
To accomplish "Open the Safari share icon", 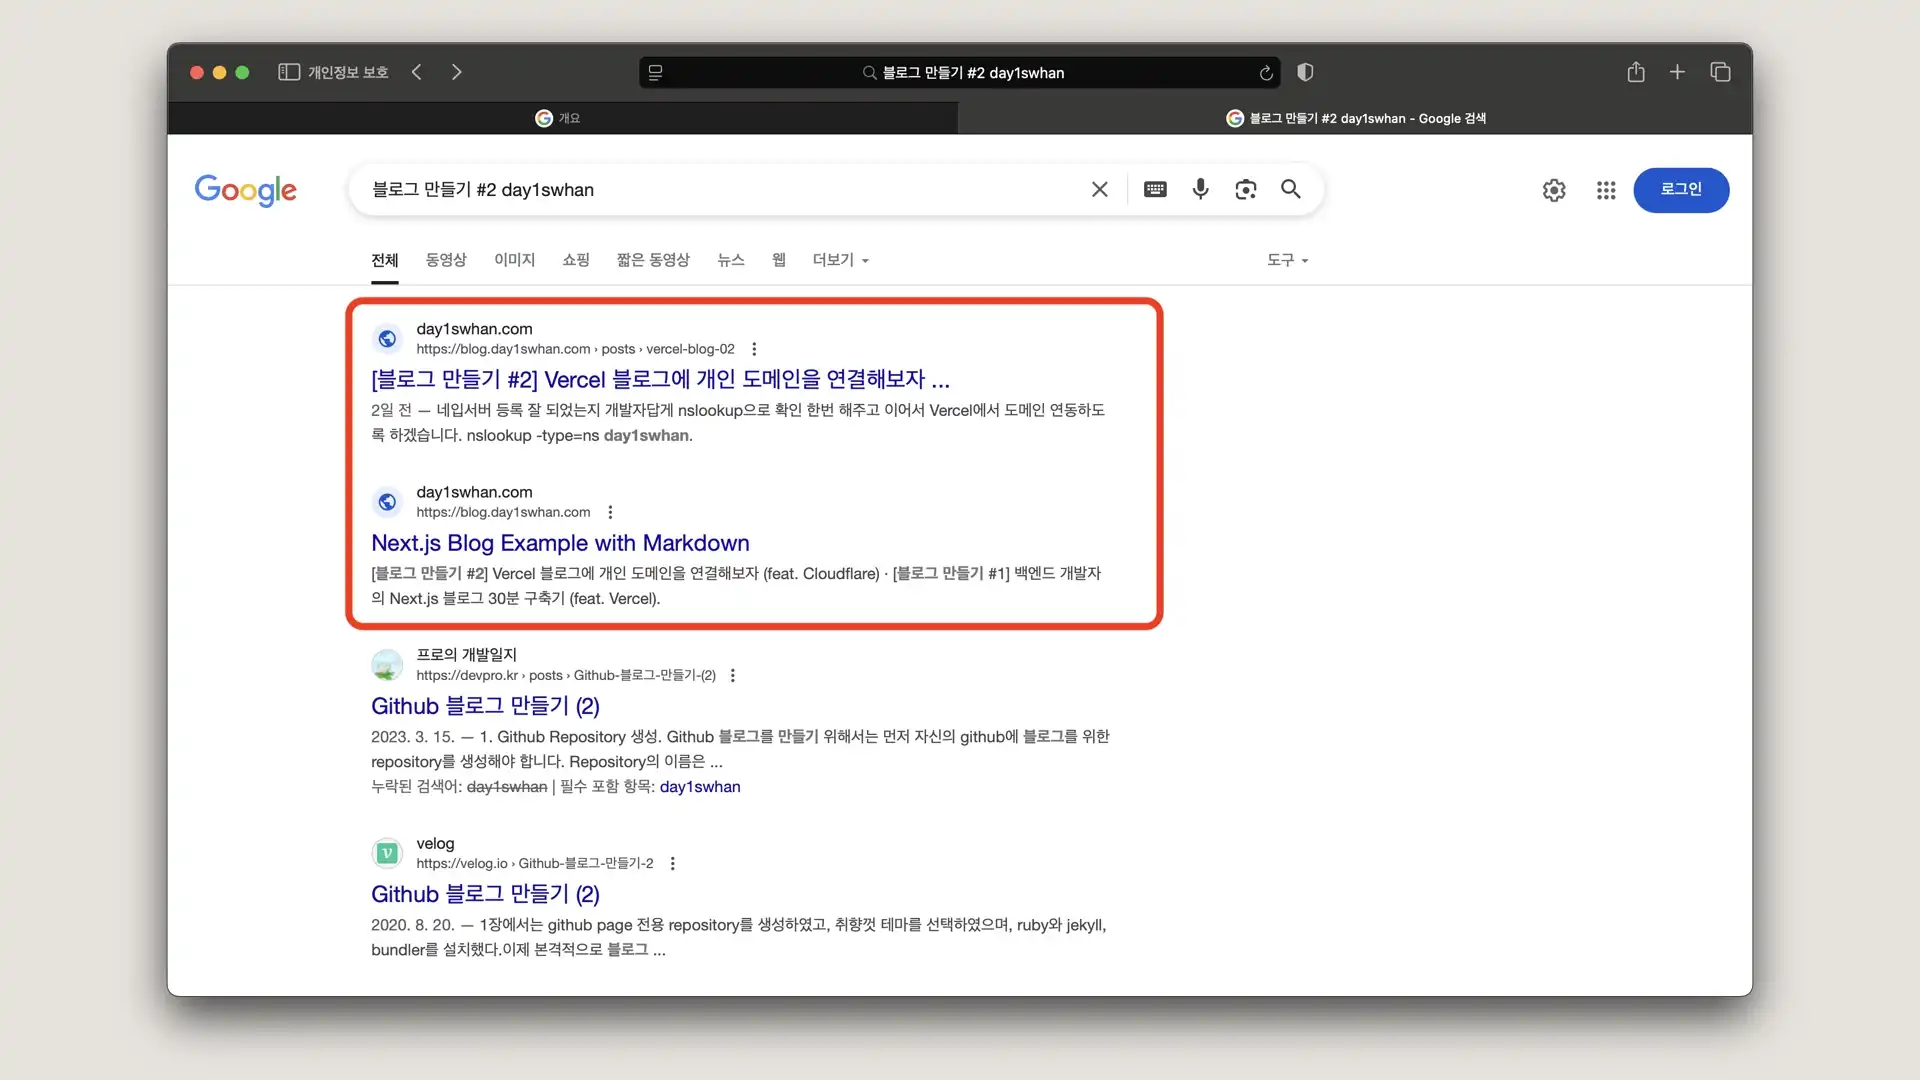I will 1636,72.
